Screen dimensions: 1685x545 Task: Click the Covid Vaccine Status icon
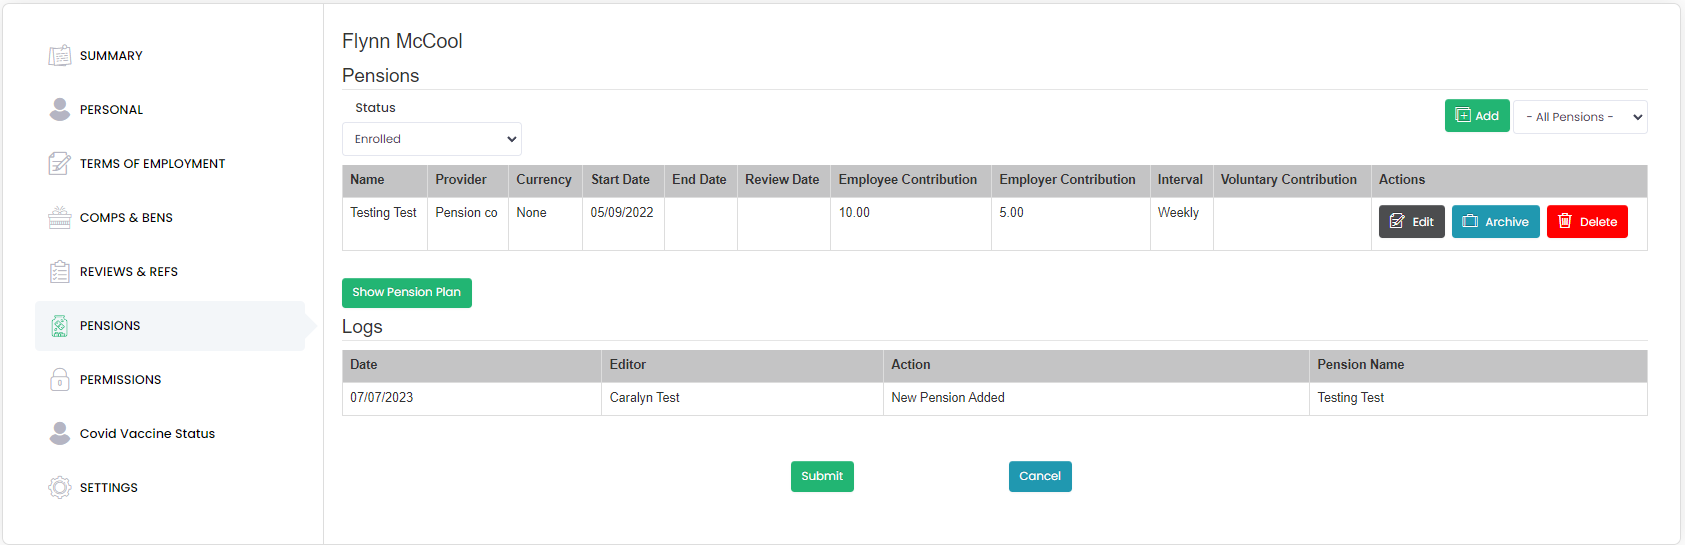60,433
